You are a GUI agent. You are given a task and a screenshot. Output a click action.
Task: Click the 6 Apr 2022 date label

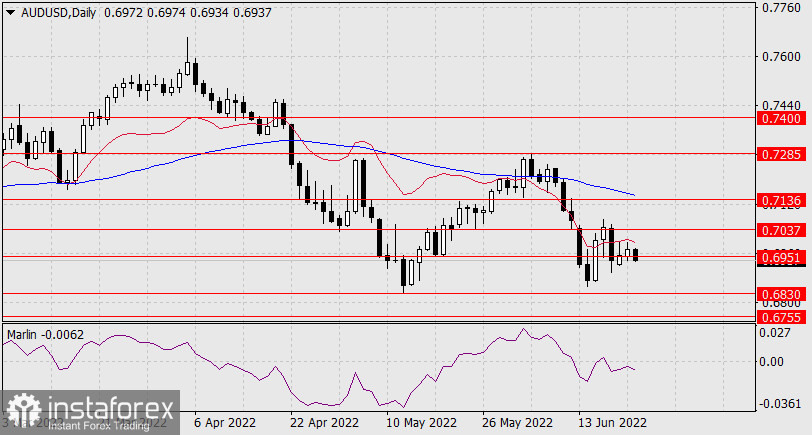pos(224,423)
